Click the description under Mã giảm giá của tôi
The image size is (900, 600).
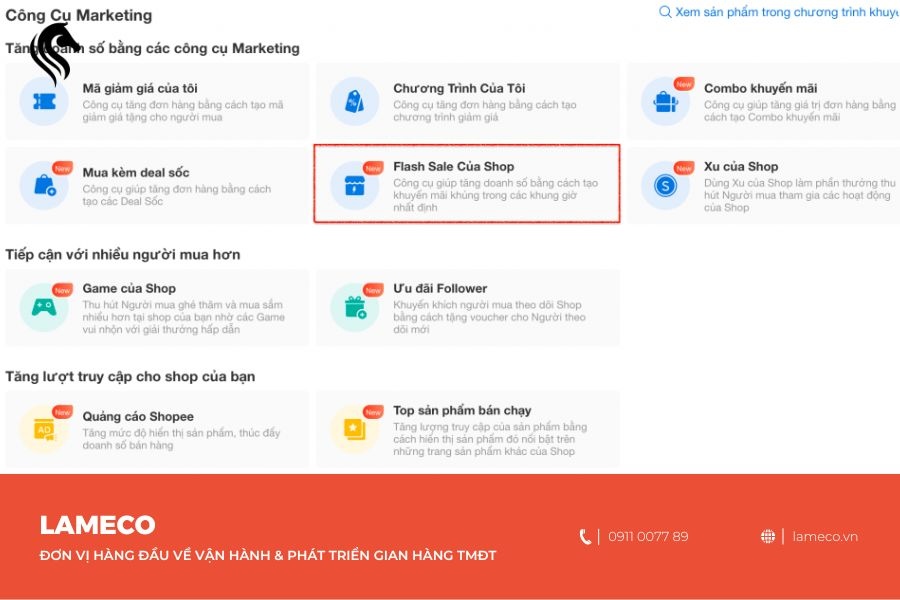(183, 111)
